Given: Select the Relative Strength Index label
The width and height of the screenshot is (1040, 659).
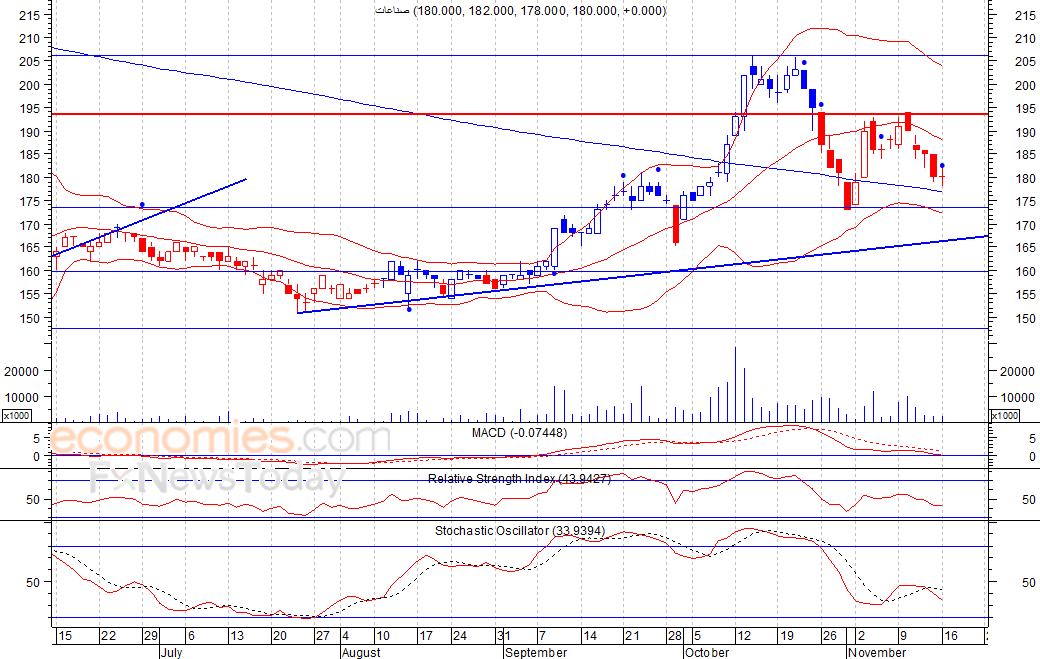Looking at the screenshot, I should coord(519,479).
